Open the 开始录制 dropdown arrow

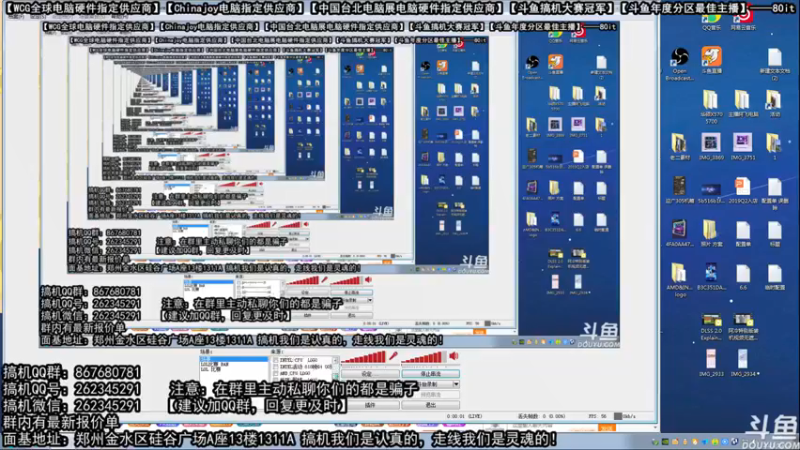(456, 384)
